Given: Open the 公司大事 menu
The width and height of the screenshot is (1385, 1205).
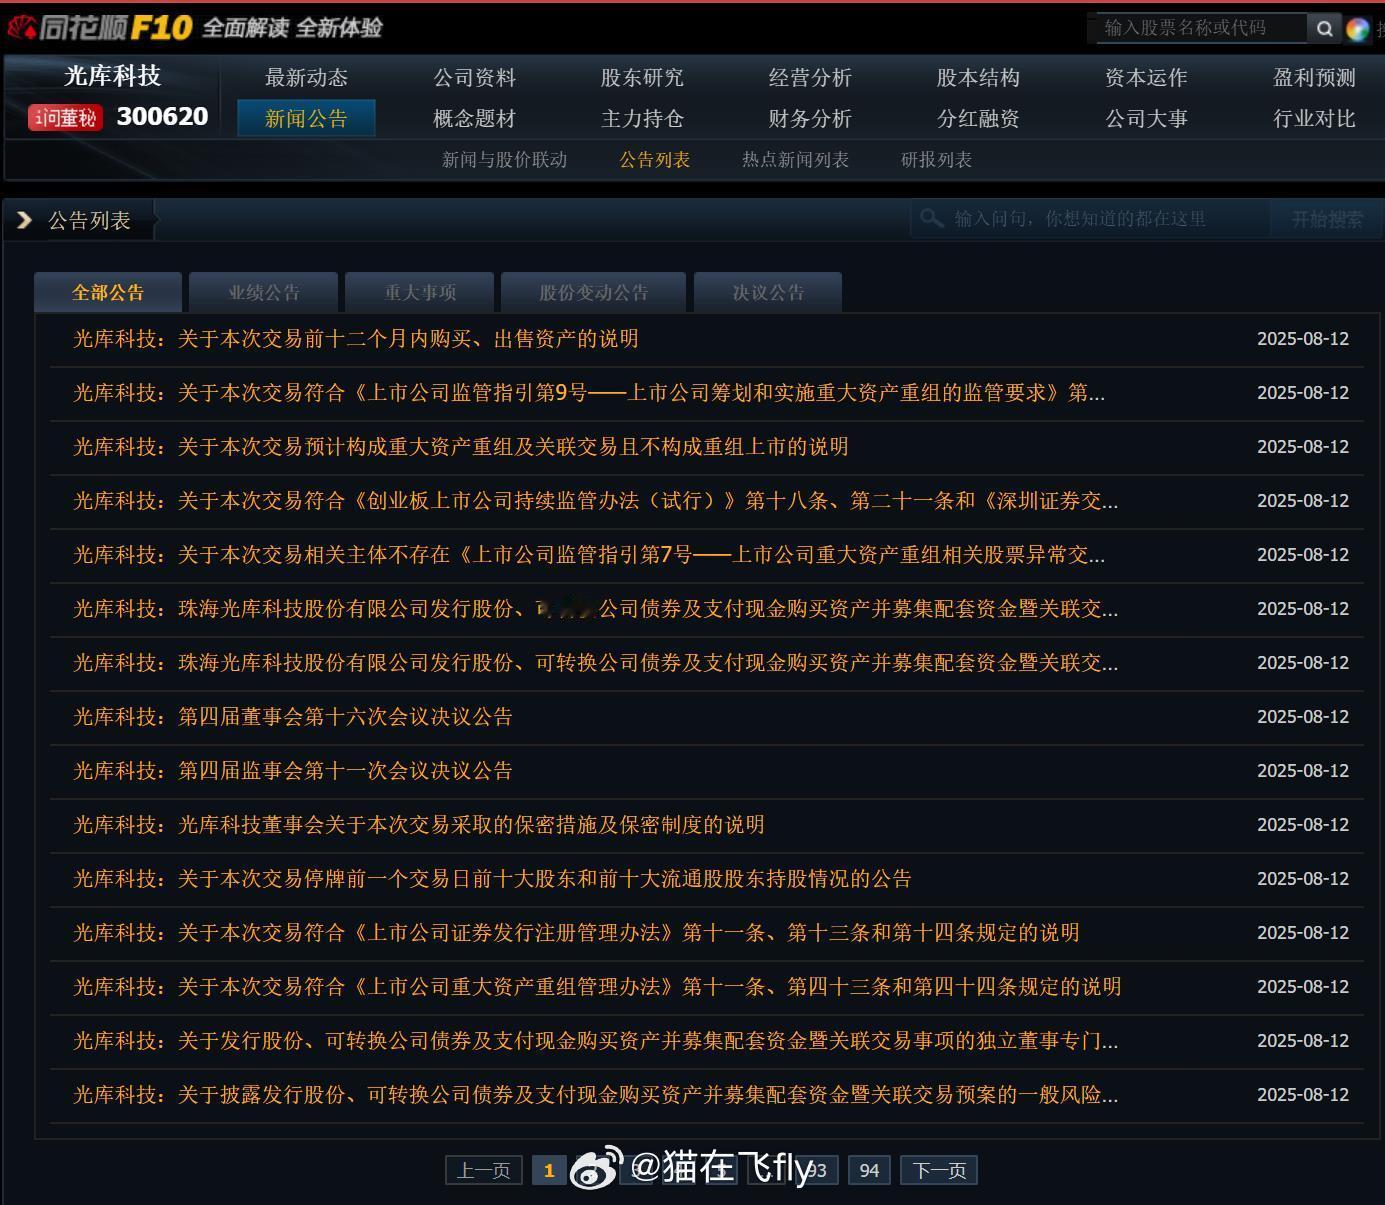Looking at the screenshot, I should pos(1146,118).
